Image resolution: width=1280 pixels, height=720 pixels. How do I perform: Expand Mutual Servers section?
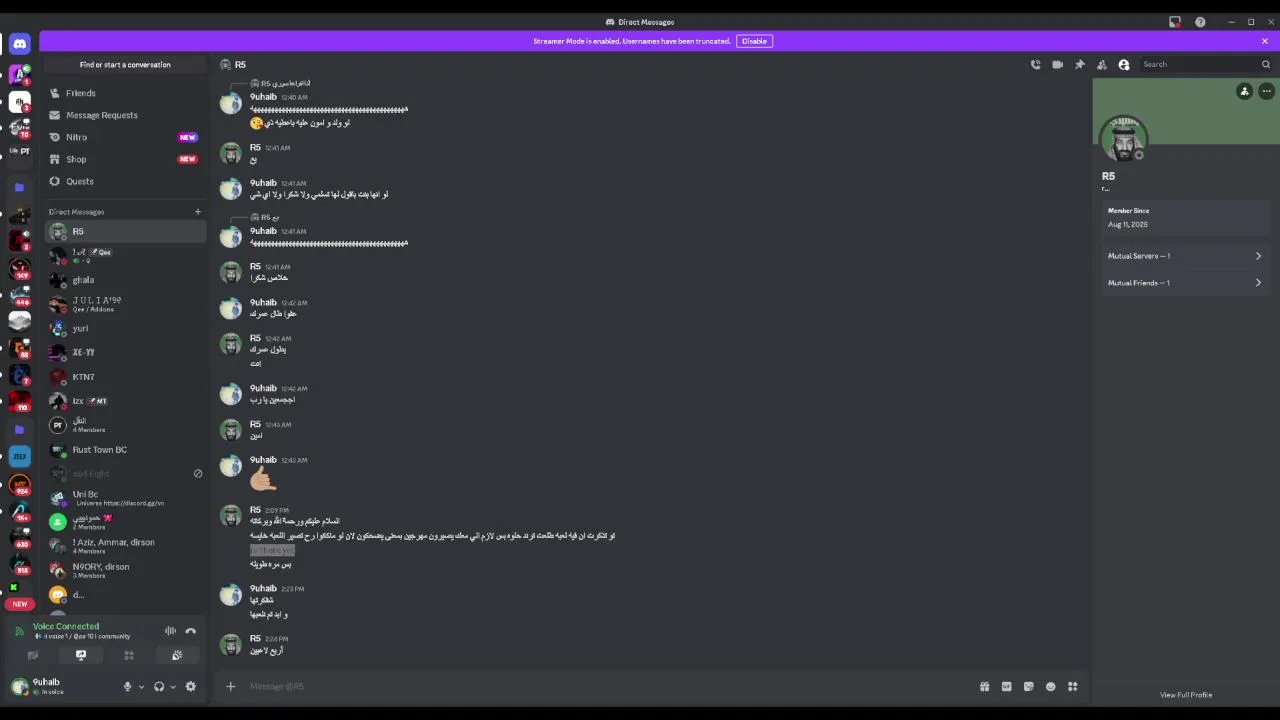click(1184, 256)
